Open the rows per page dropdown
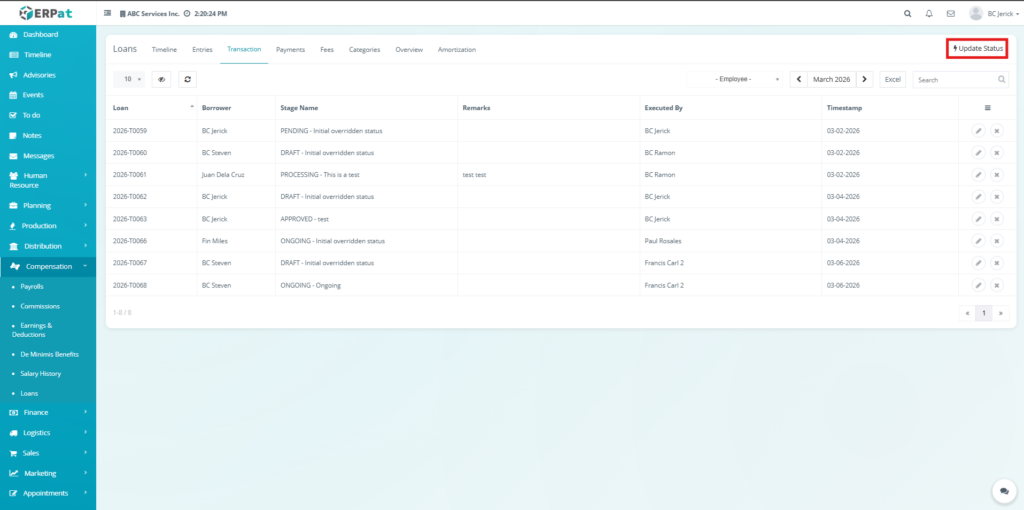 click(128, 79)
